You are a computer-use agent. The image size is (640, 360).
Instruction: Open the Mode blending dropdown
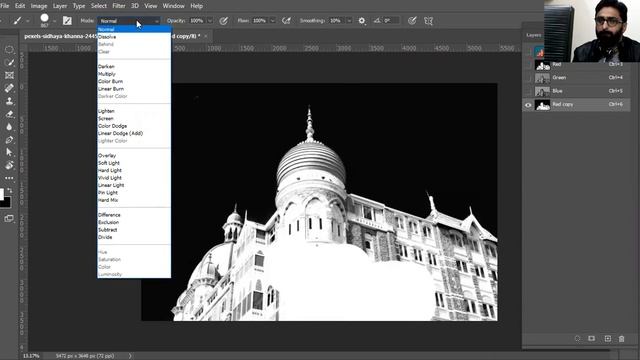(129, 21)
